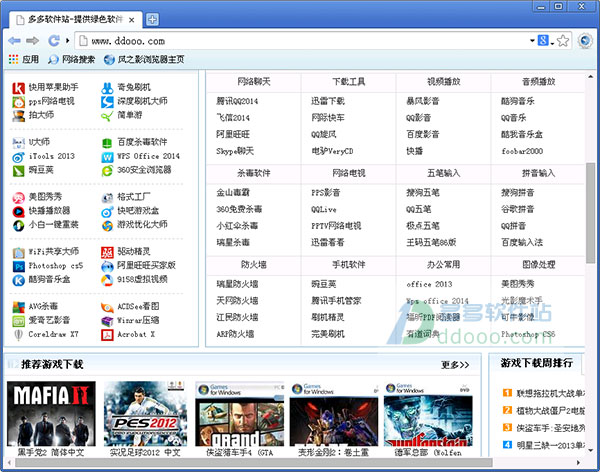Click the pps网络电视 icon
600x472 pixels.
[18, 102]
